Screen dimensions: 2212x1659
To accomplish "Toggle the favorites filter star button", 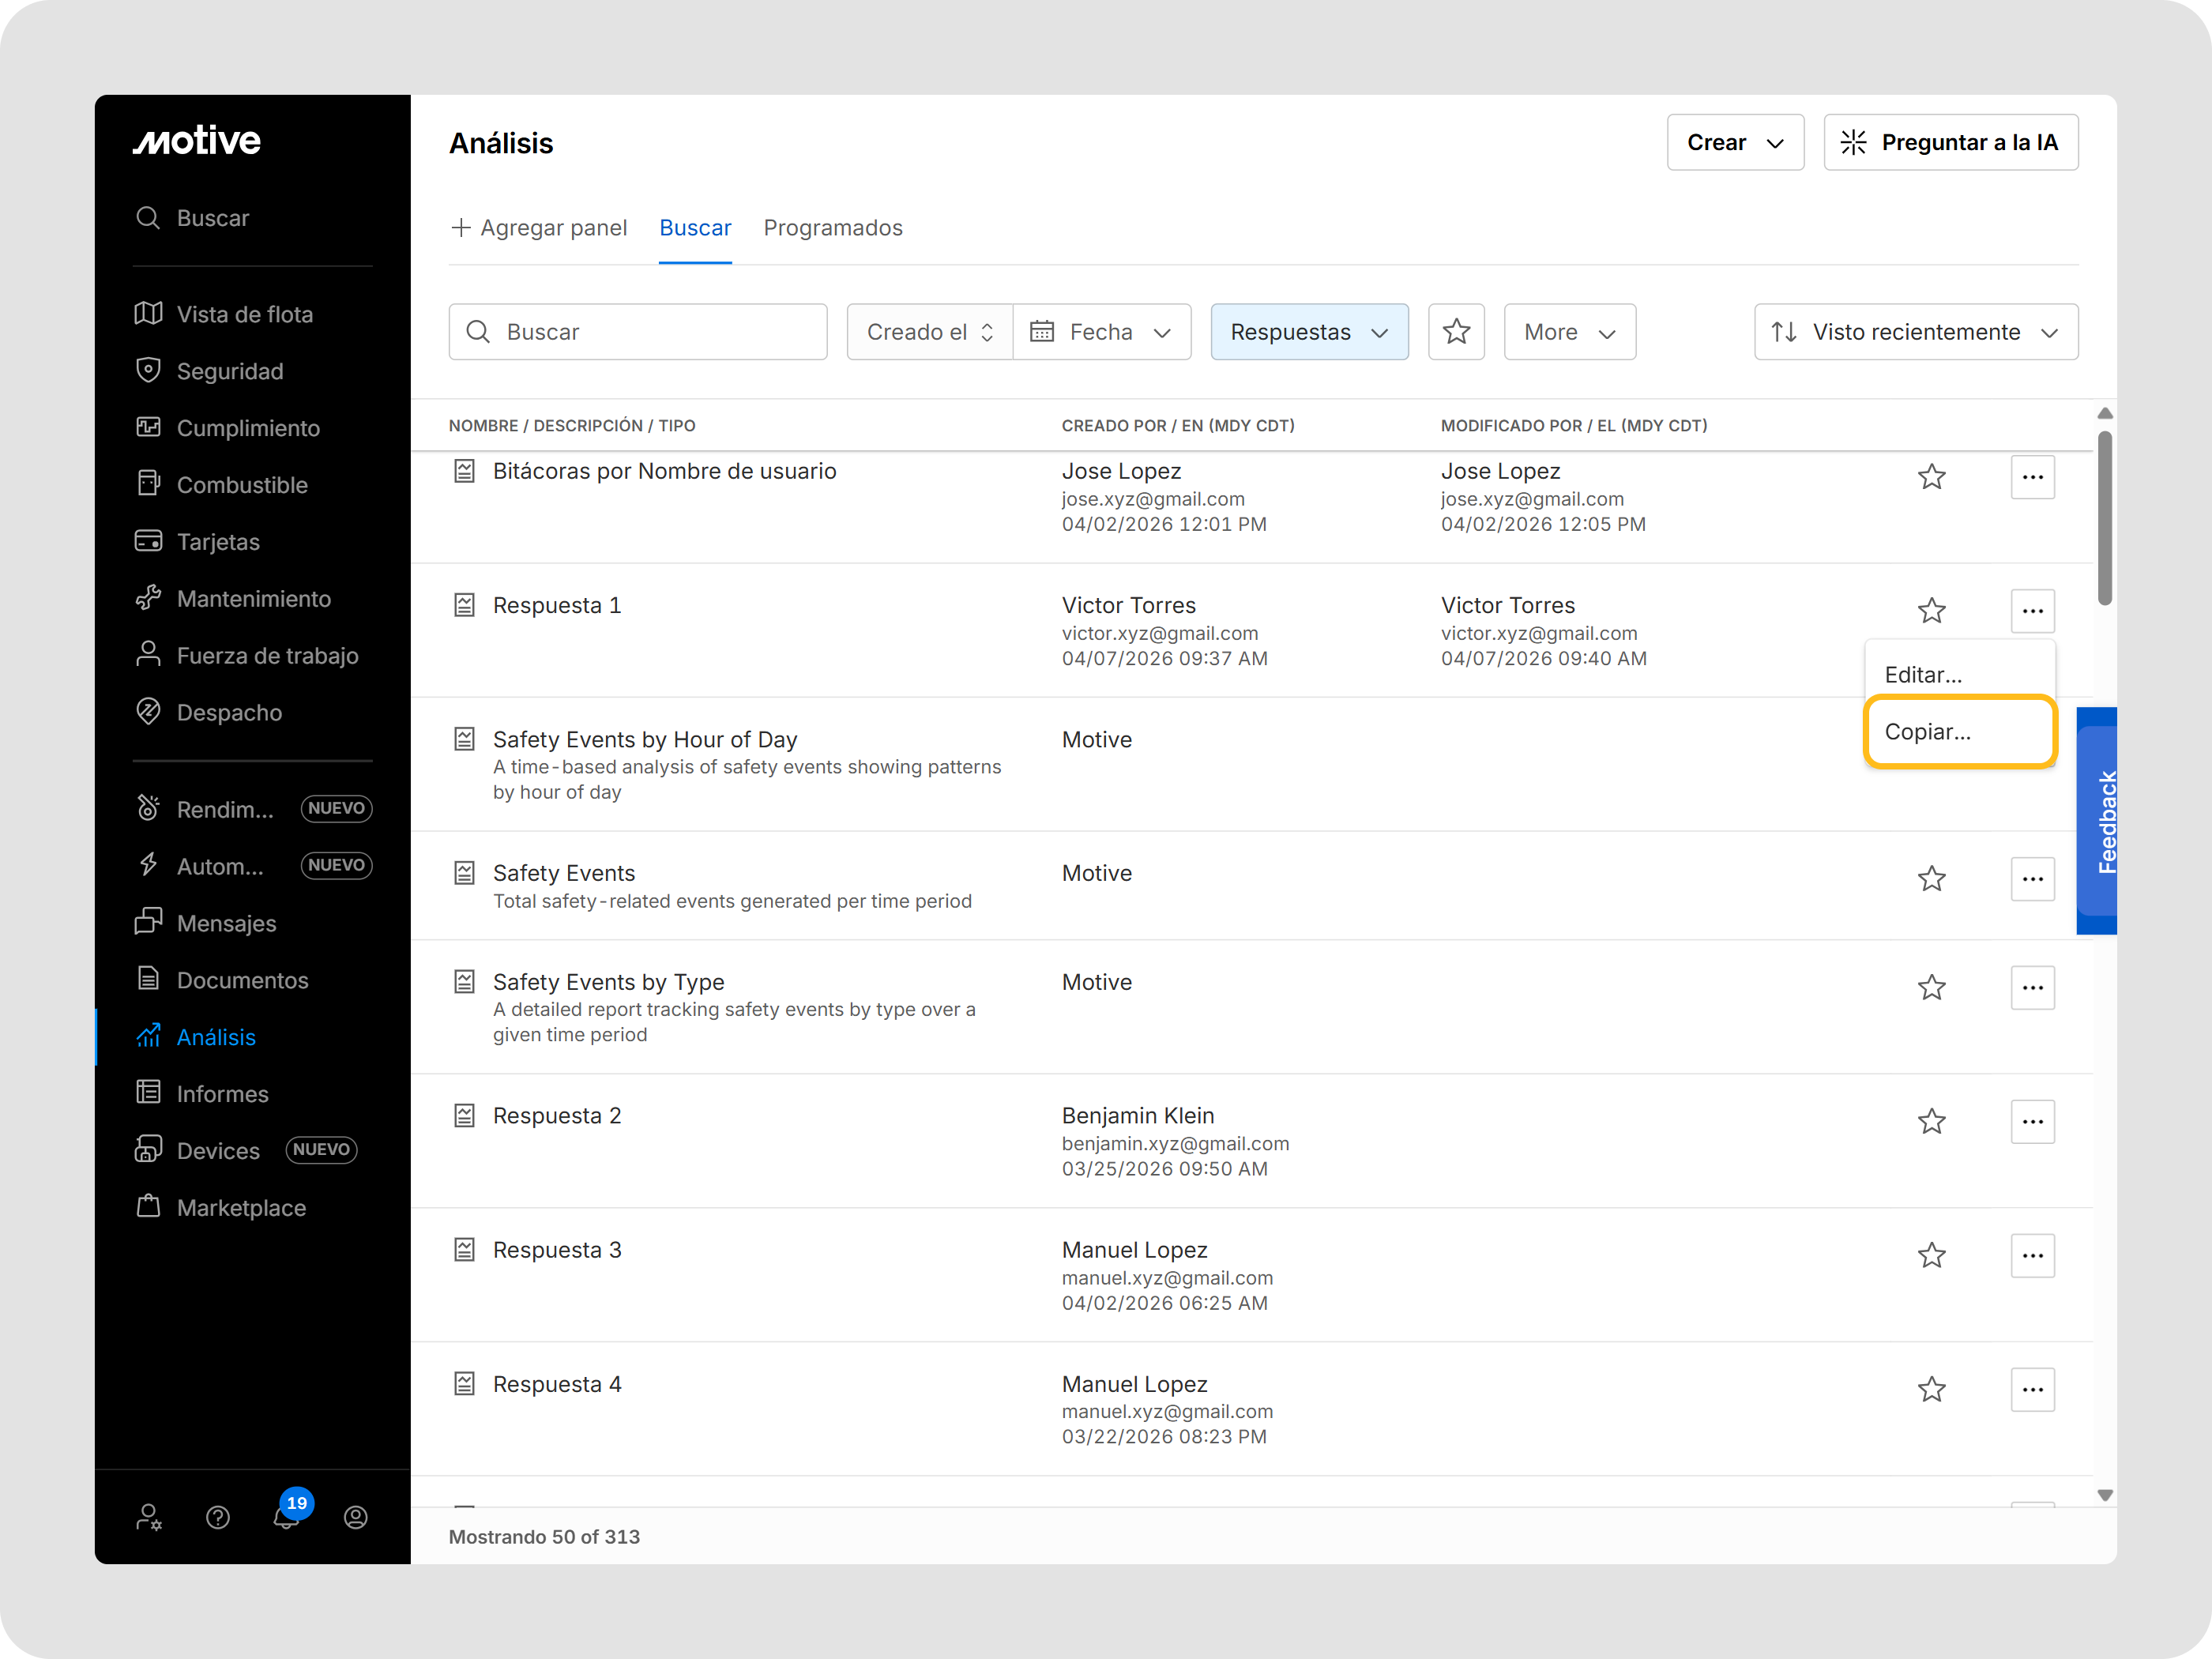I will pos(1456,332).
